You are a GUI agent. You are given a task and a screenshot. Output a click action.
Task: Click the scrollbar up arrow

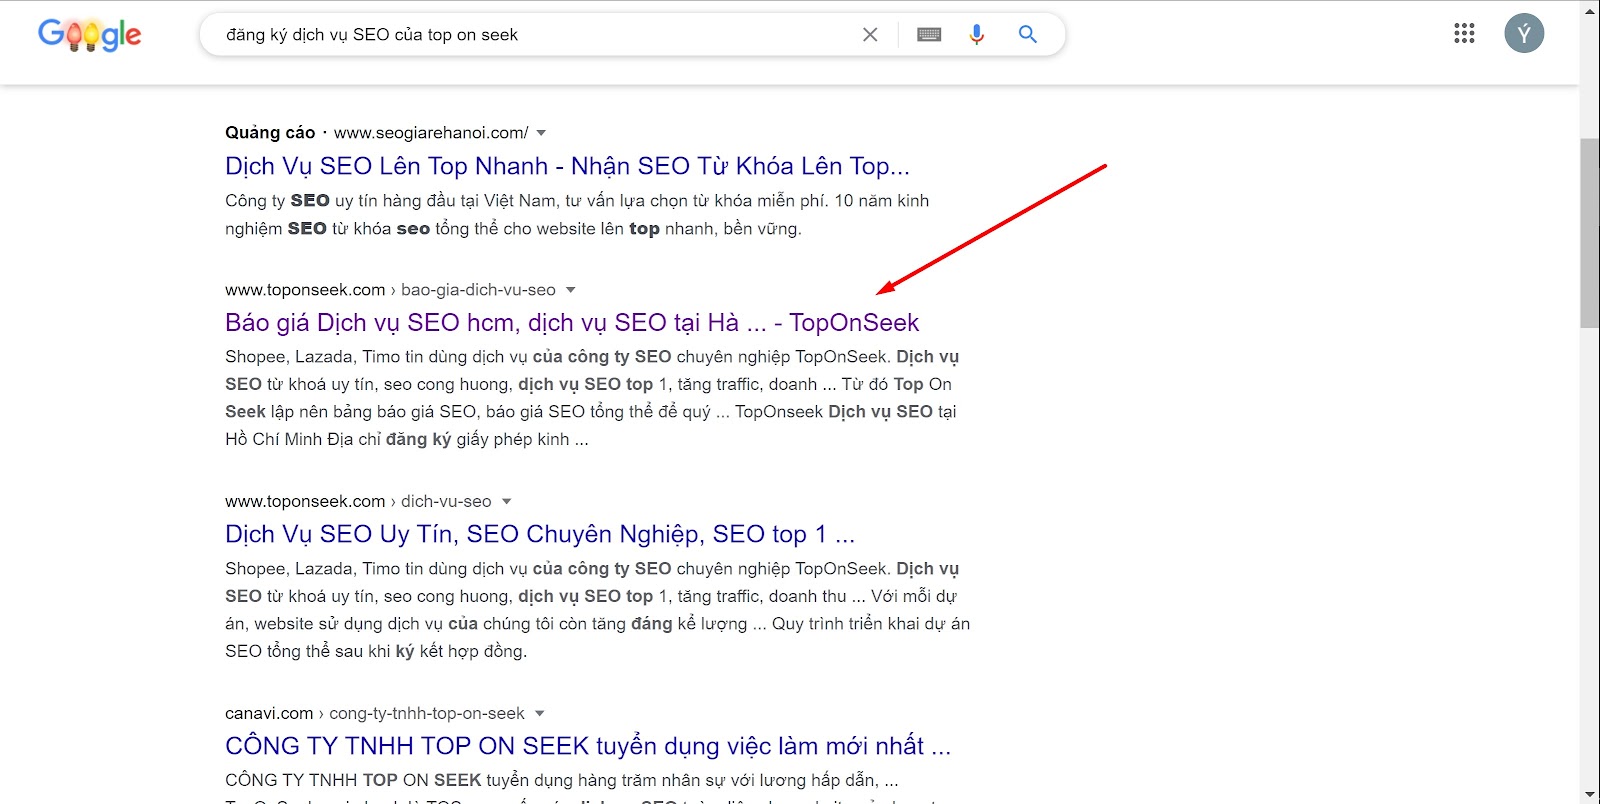click(x=1589, y=9)
